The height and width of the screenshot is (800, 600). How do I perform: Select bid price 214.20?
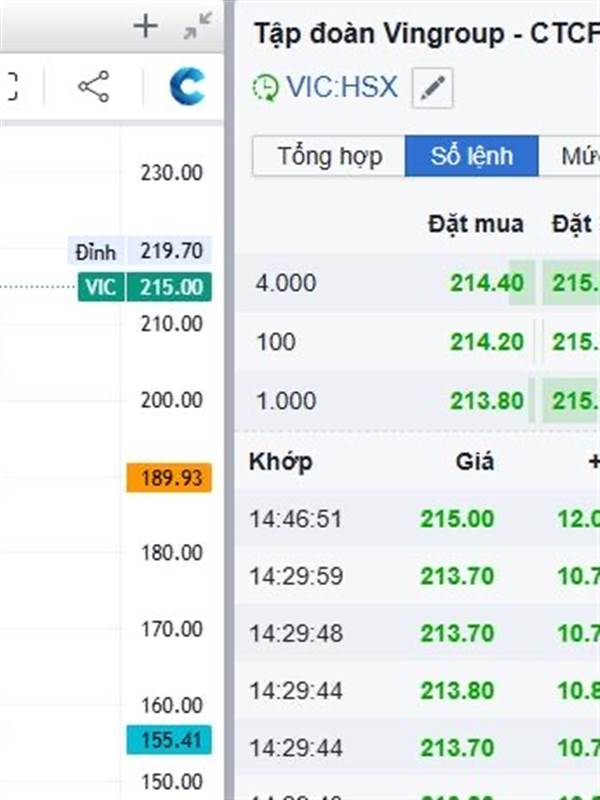487,342
